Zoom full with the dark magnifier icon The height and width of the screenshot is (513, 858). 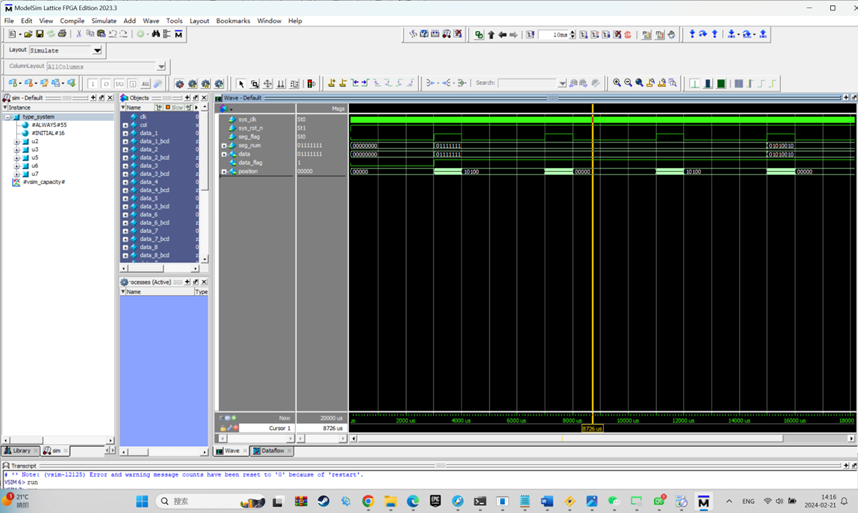(x=639, y=83)
